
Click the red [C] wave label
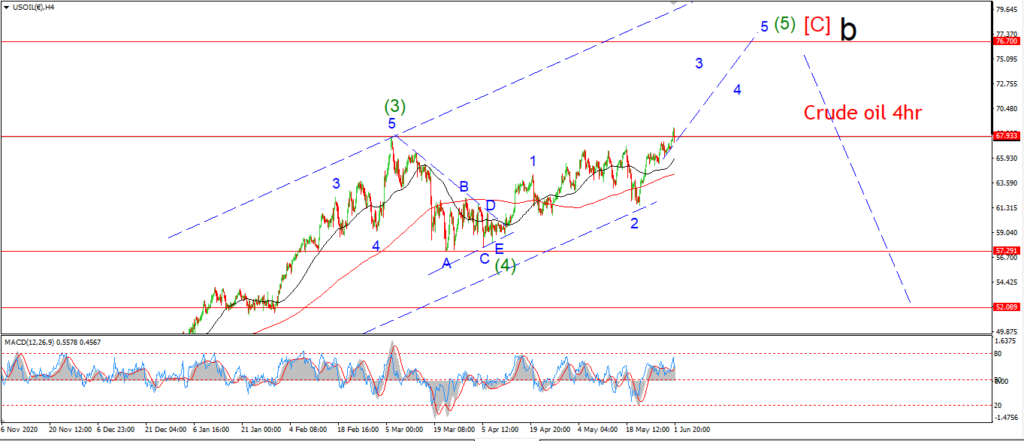click(x=817, y=25)
